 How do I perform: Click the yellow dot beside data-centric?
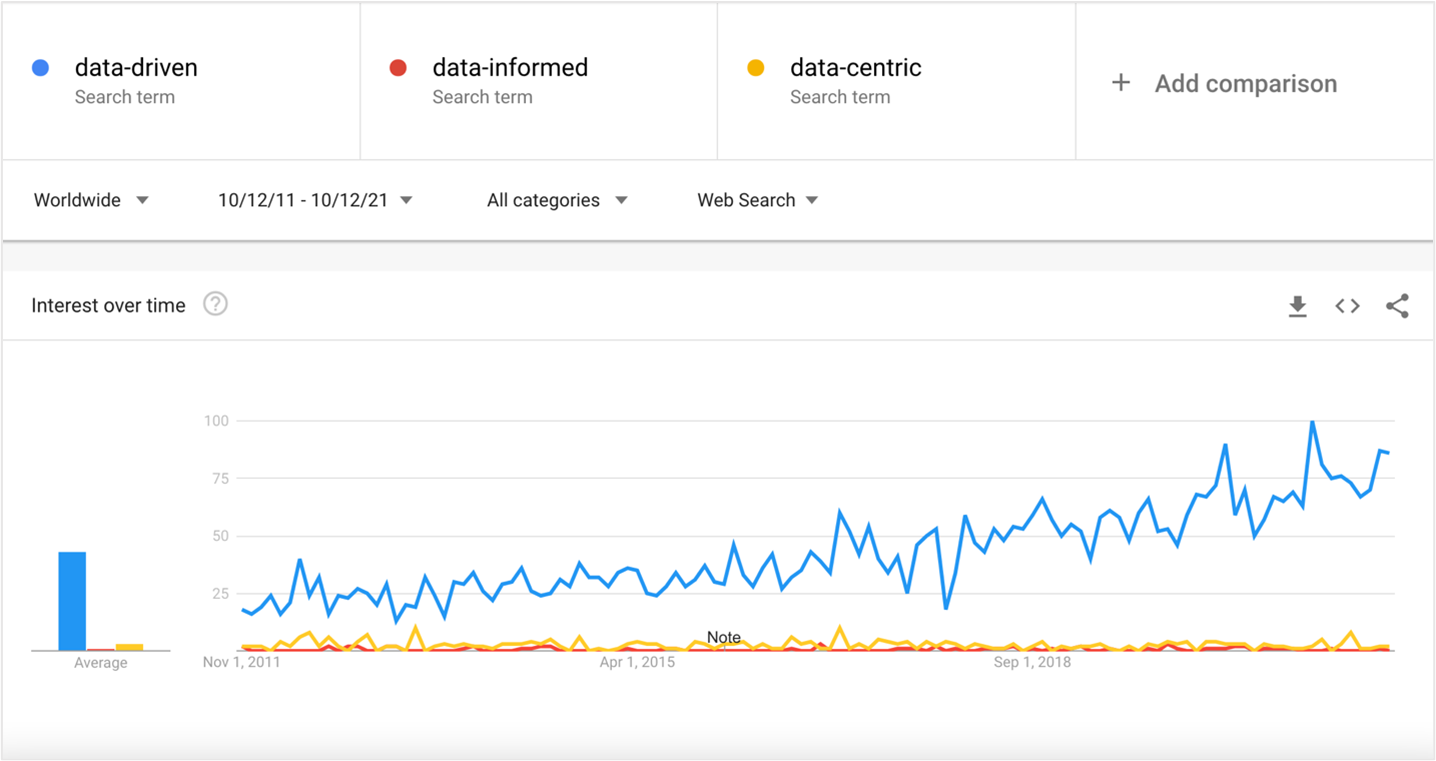[x=756, y=68]
